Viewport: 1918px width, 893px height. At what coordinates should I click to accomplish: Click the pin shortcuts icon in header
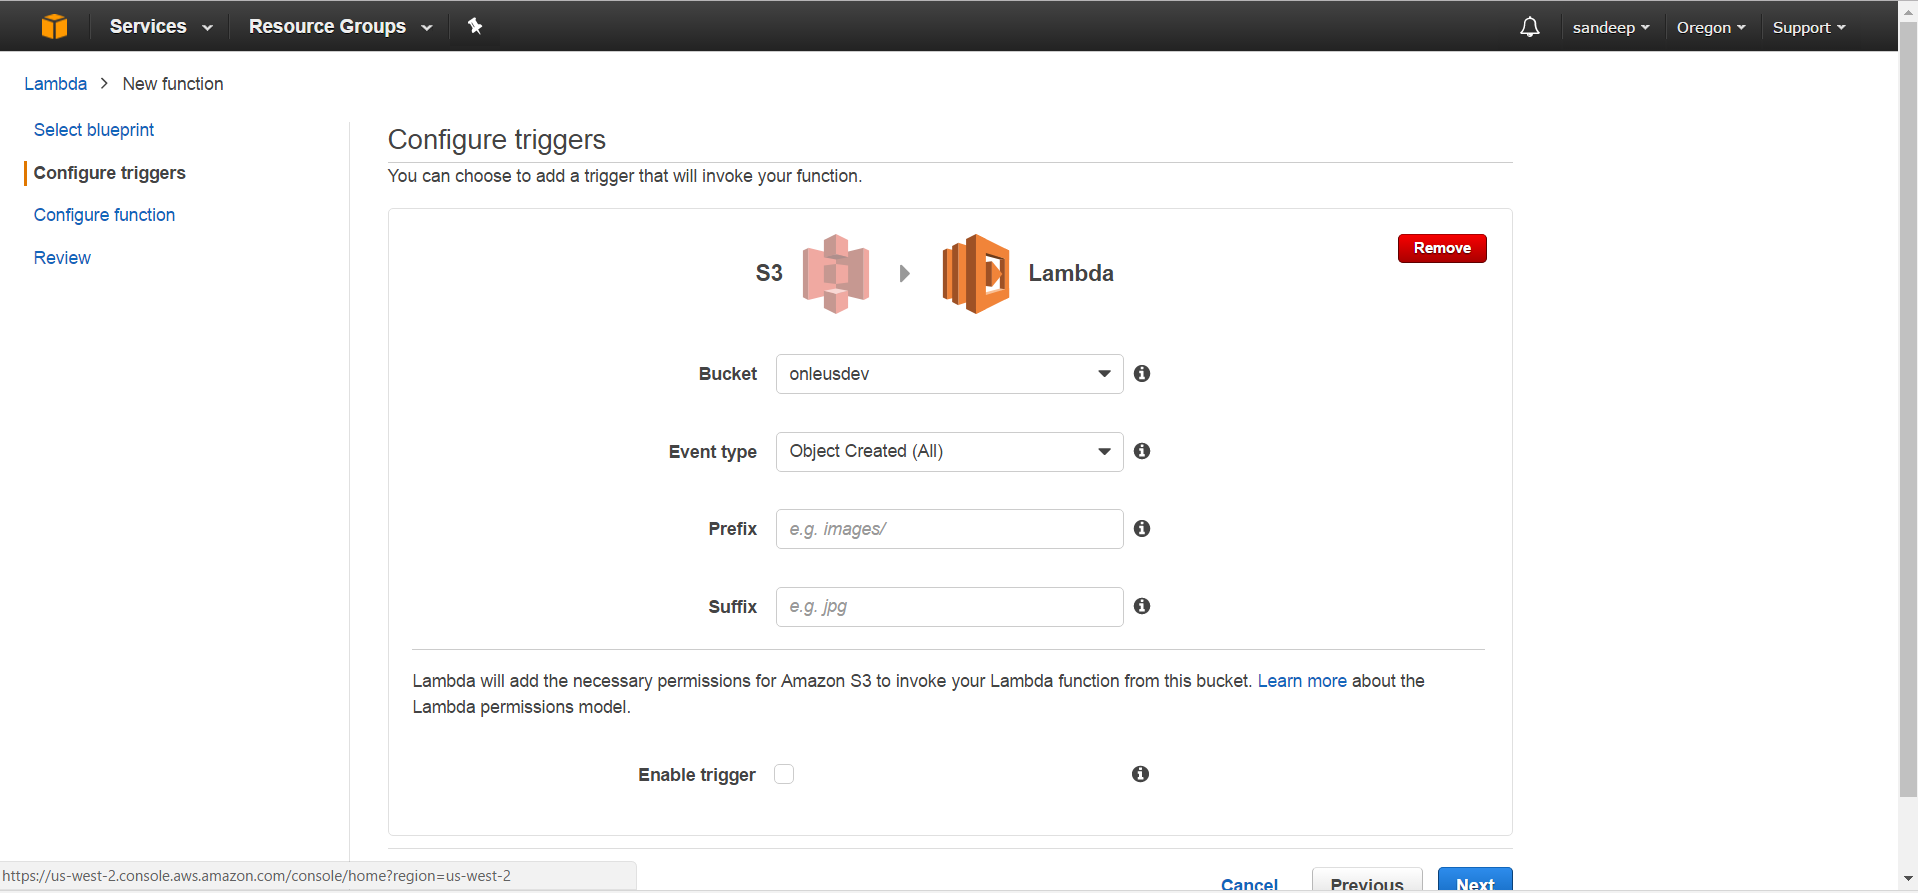[x=475, y=26]
